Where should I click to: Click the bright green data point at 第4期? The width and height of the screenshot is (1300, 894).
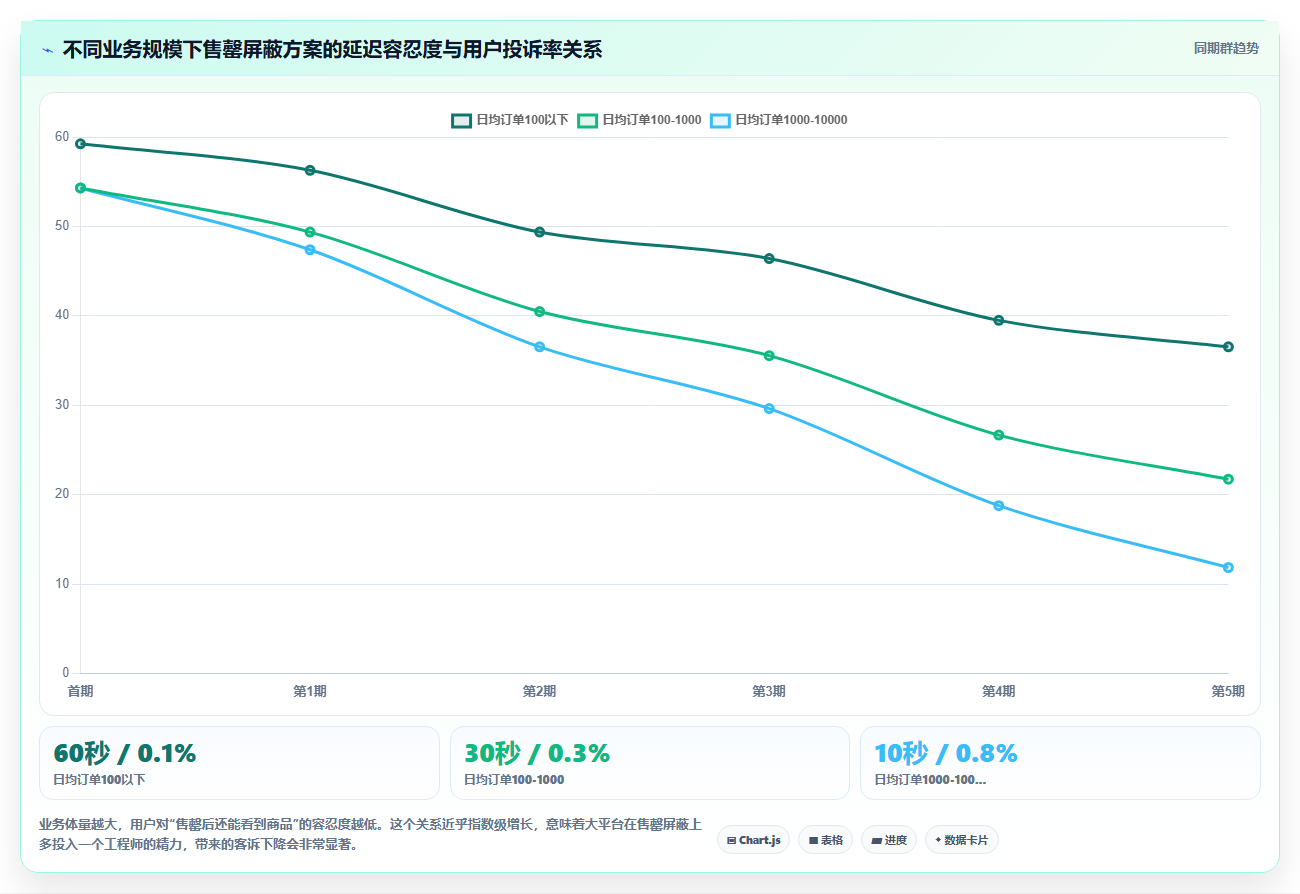coord(999,435)
